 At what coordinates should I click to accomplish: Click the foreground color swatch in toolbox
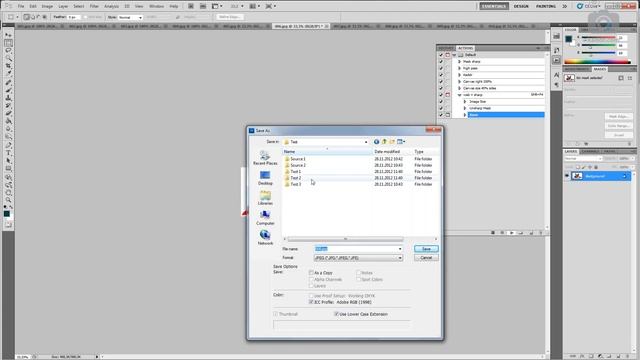(7, 213)
